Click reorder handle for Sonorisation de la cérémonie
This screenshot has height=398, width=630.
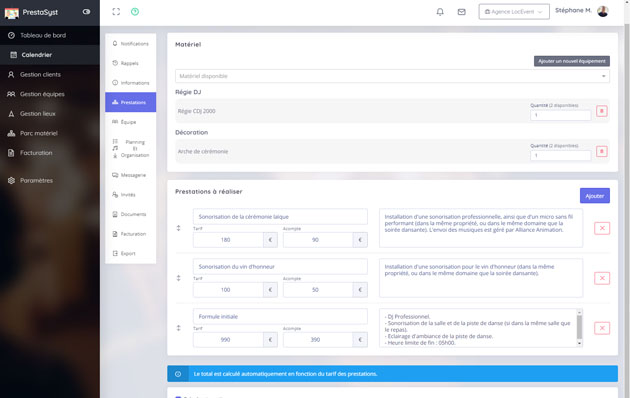coord(178,228)
